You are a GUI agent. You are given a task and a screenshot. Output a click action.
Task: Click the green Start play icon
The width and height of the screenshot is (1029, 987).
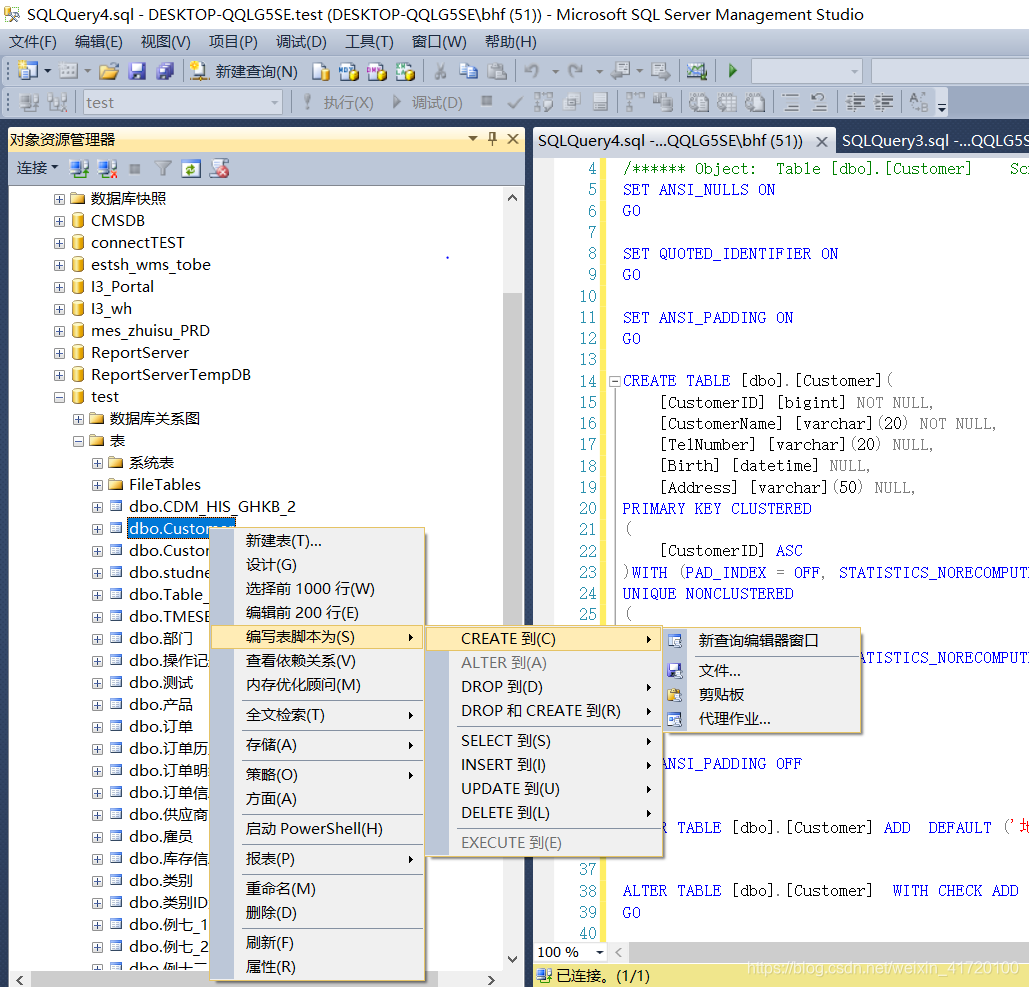pos(732,71)
